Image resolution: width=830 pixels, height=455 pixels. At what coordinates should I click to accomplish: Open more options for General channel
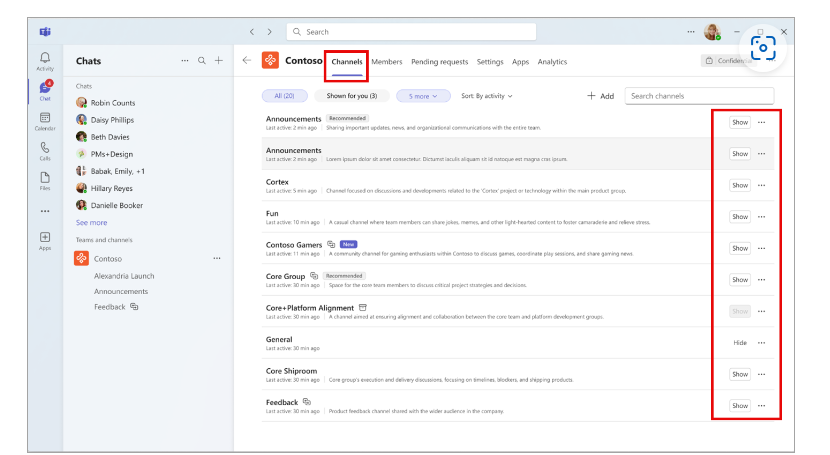761,343
